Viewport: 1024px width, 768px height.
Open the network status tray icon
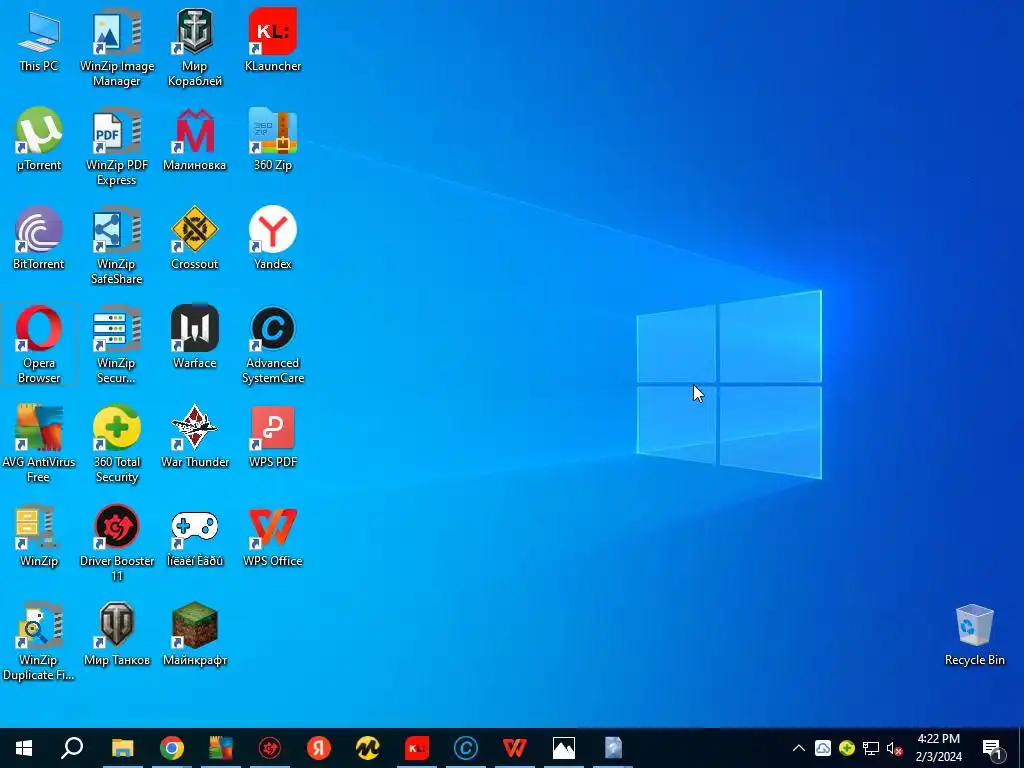[x=871, y=748]
